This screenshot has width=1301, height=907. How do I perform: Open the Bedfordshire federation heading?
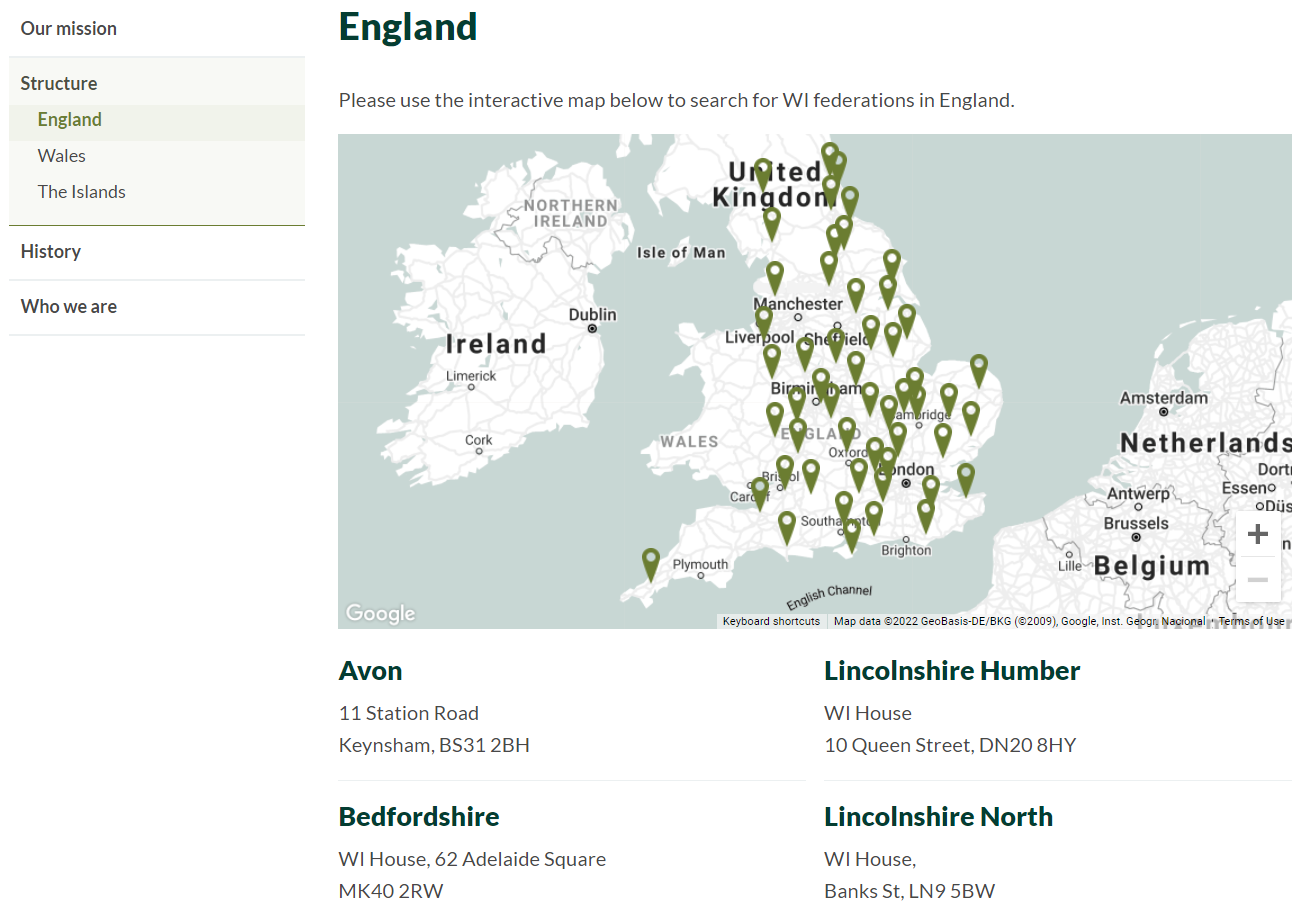coord(419,816)
